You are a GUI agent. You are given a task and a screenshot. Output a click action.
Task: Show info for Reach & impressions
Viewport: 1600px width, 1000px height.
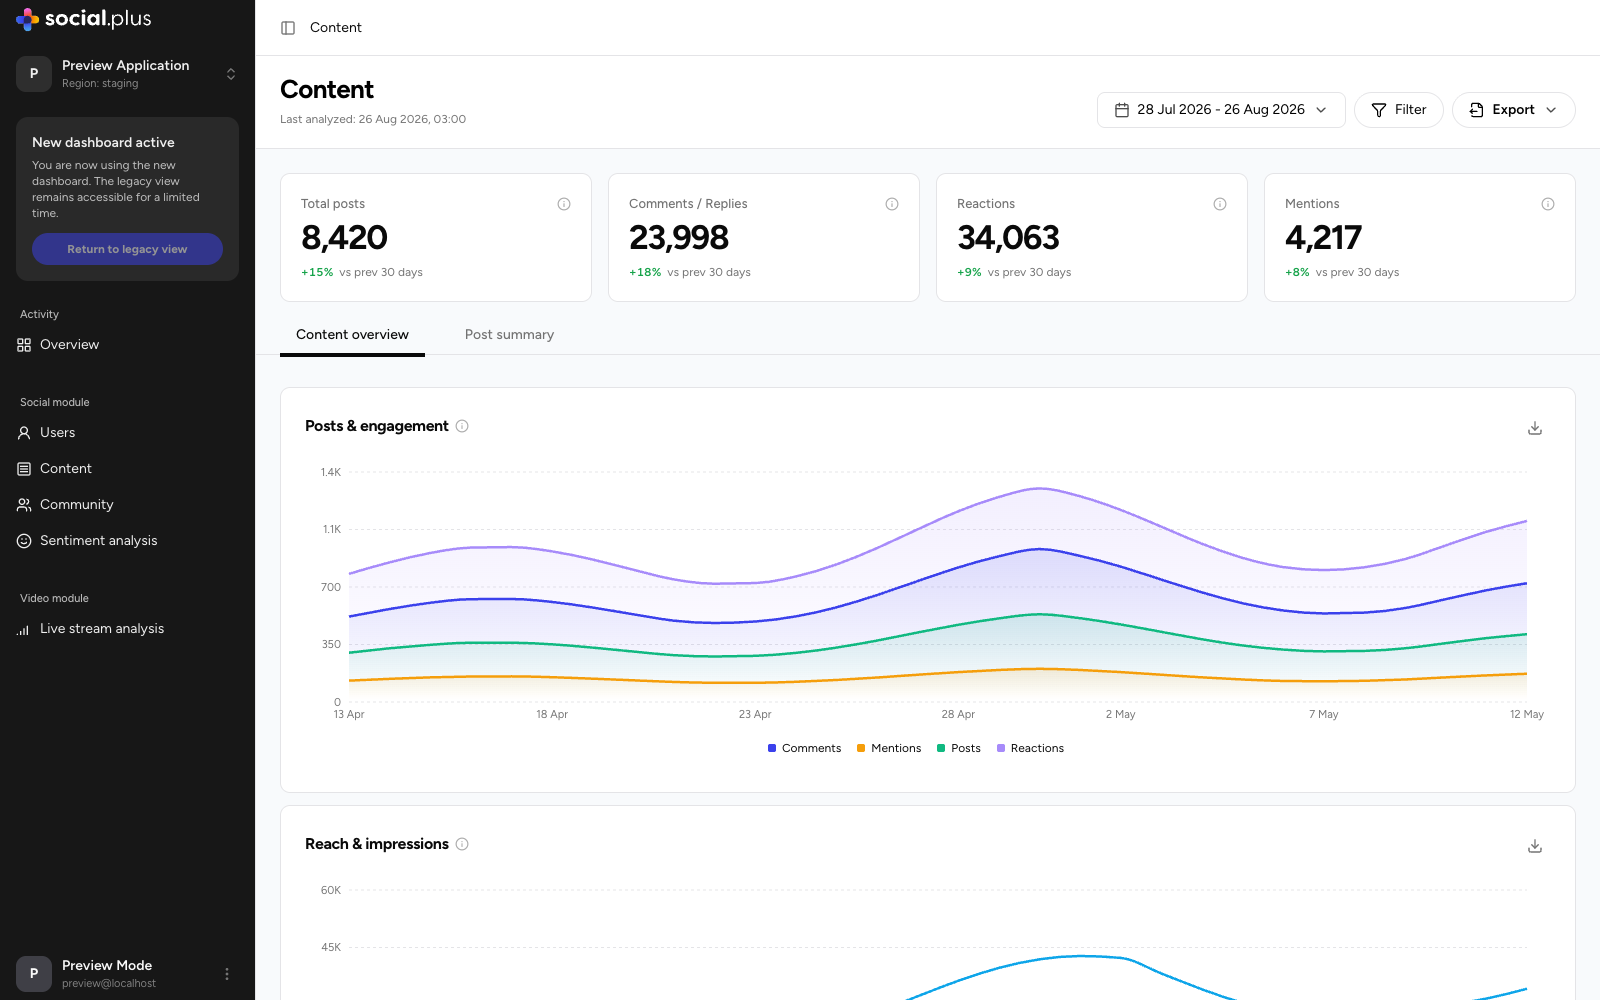tap(462, 844)
